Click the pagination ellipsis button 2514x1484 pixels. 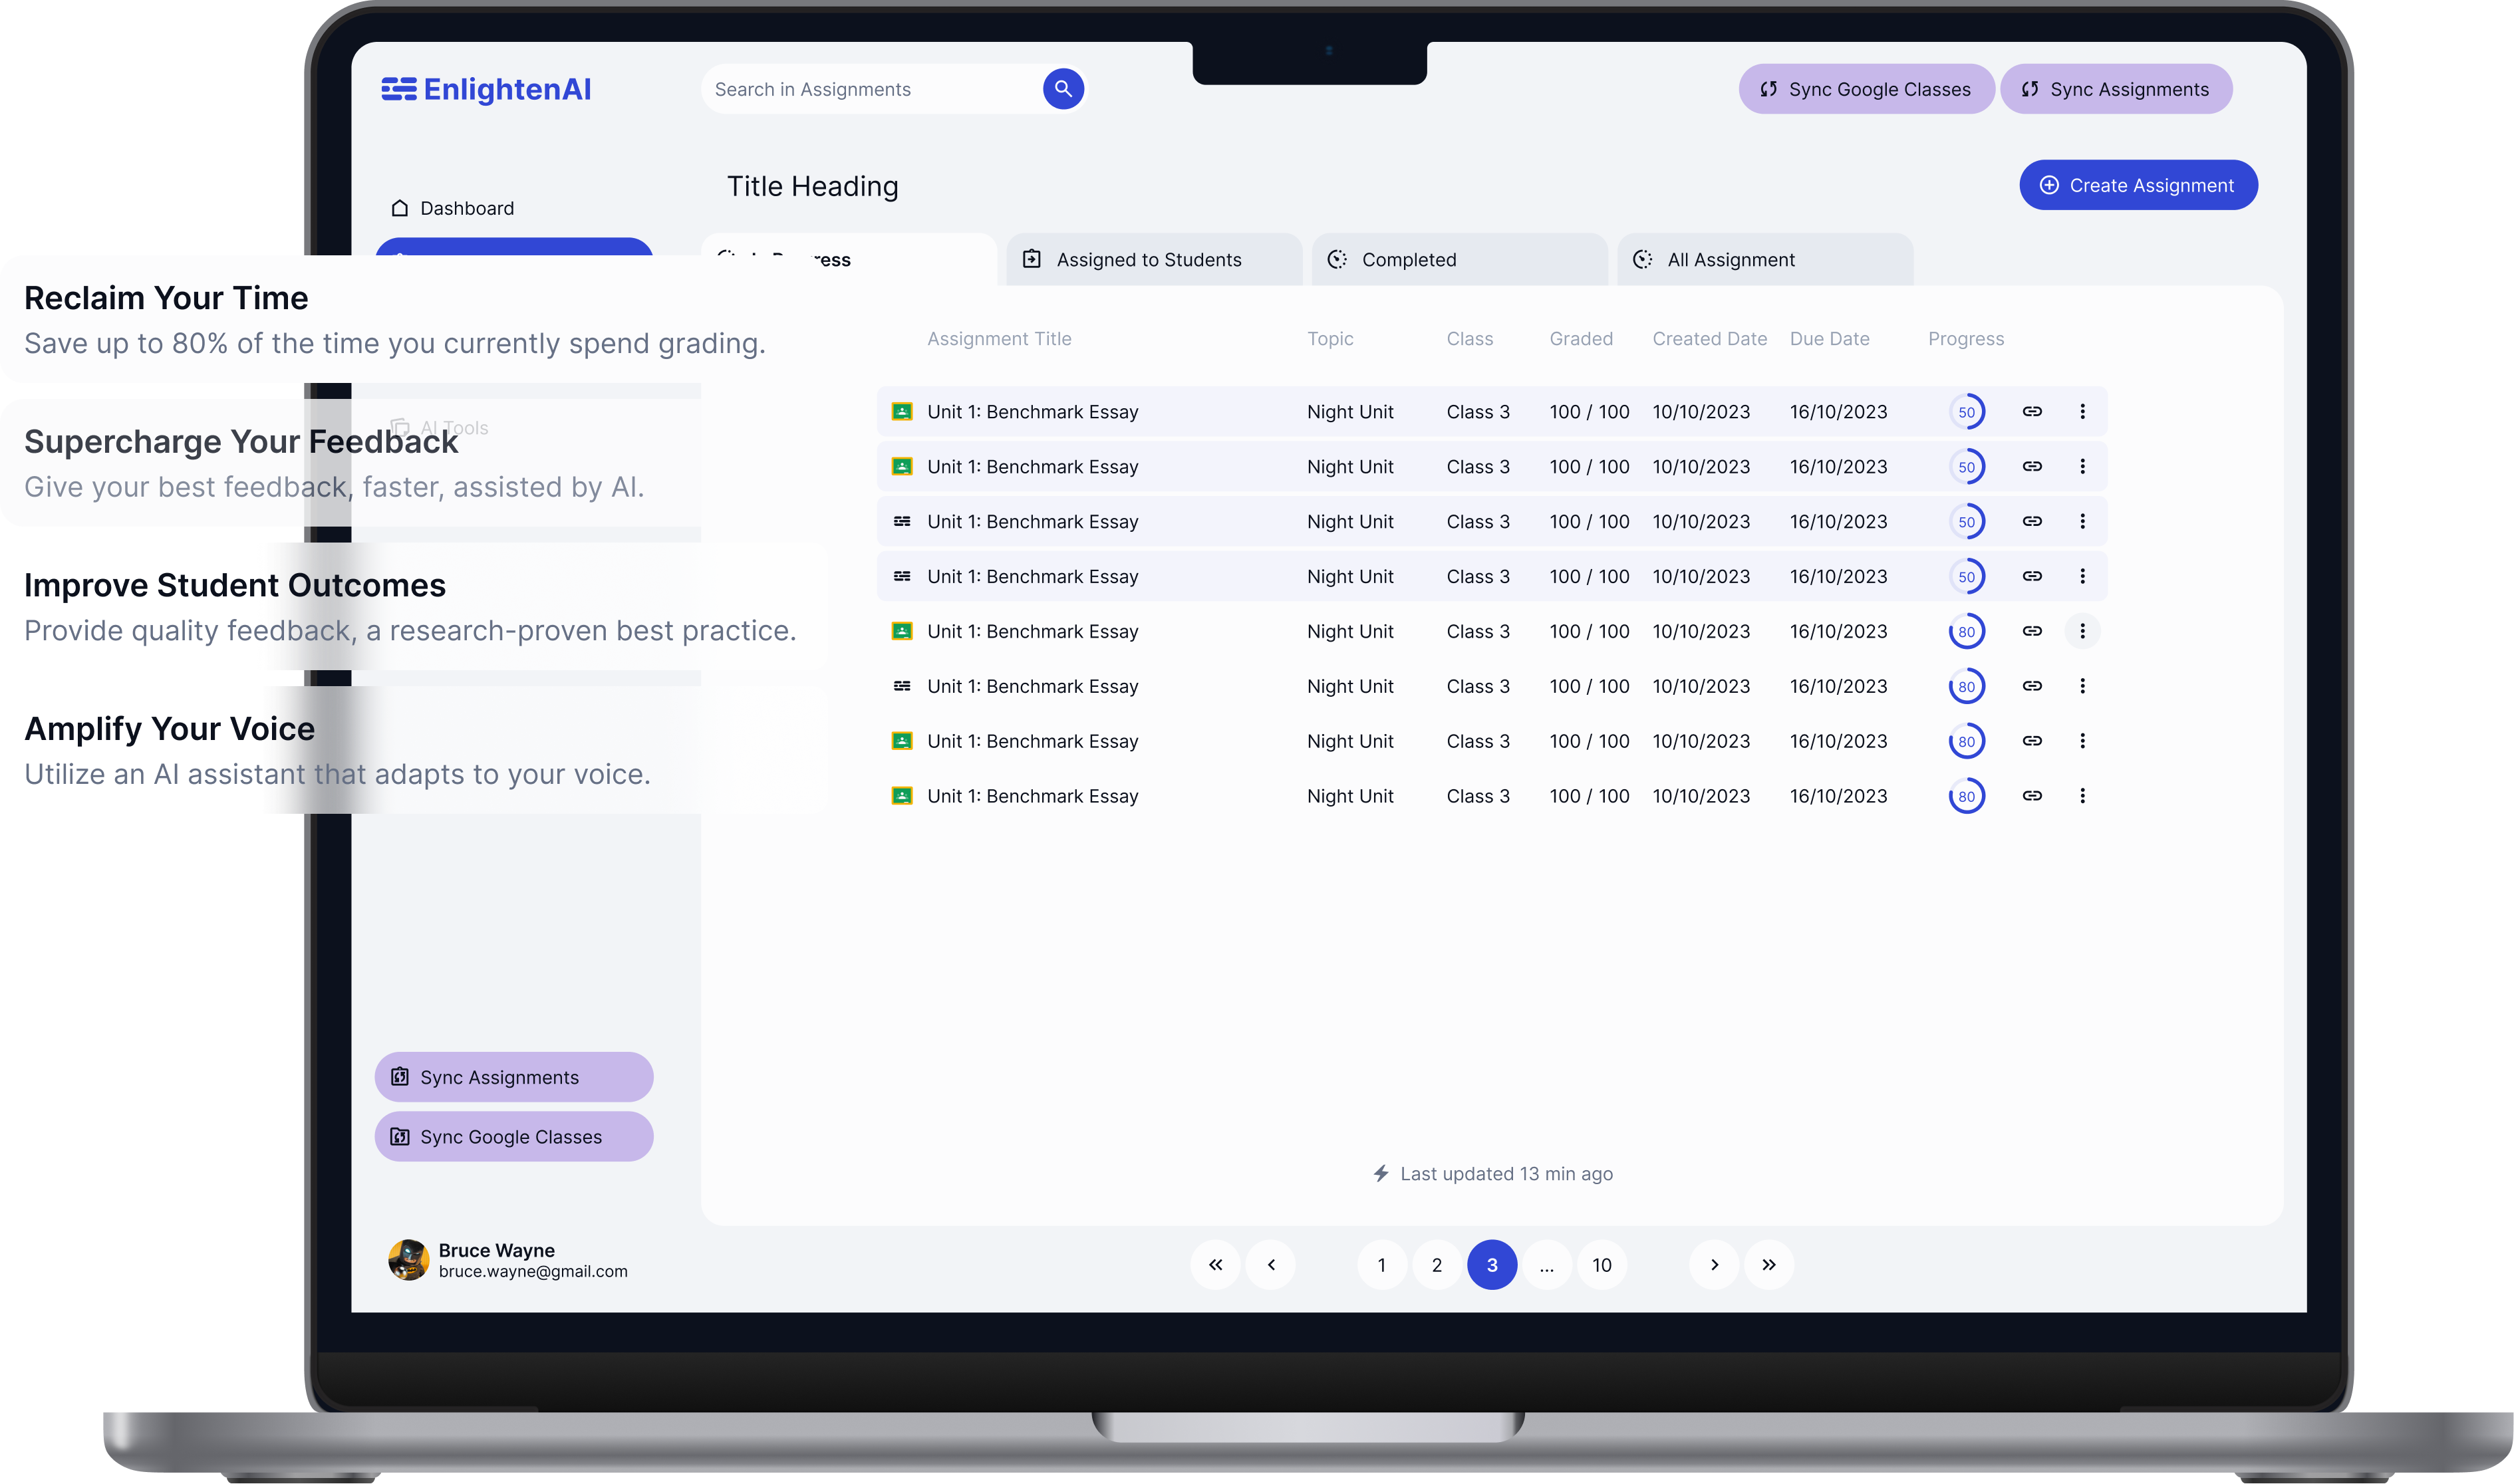[1547, 1265]
